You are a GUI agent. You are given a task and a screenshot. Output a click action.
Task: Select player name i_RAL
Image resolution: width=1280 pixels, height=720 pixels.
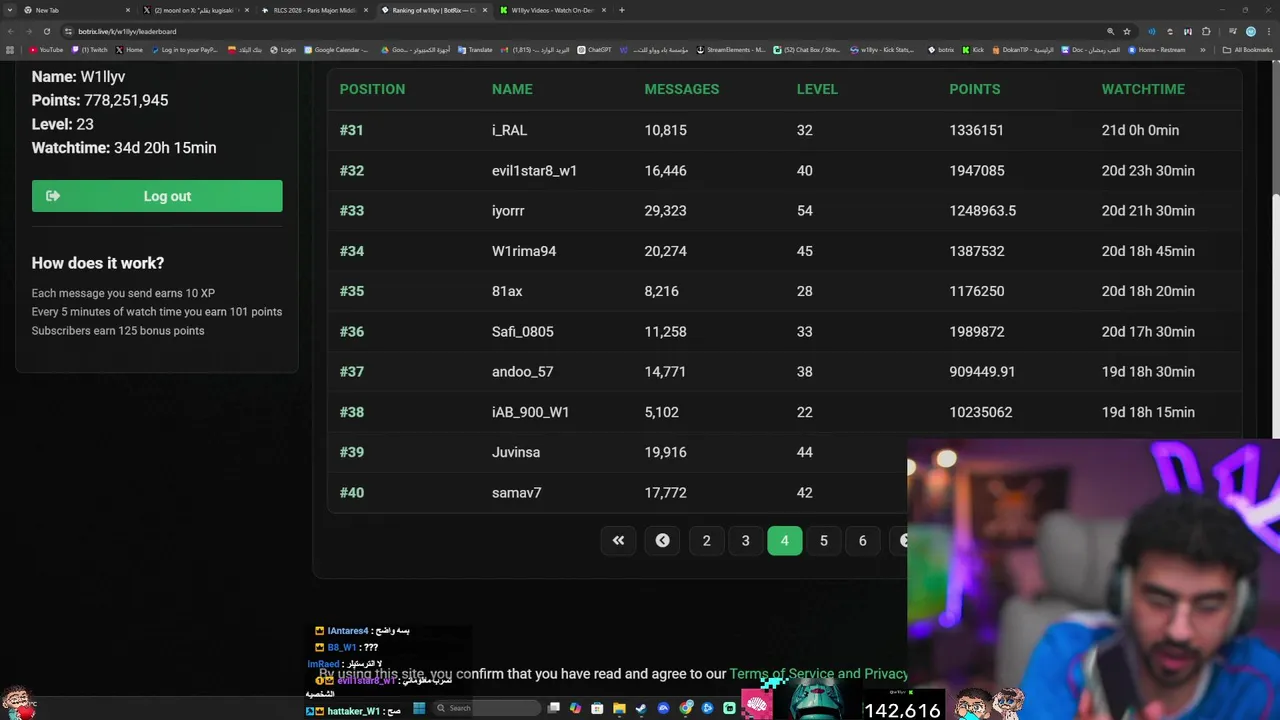click(x=509, y=130)
